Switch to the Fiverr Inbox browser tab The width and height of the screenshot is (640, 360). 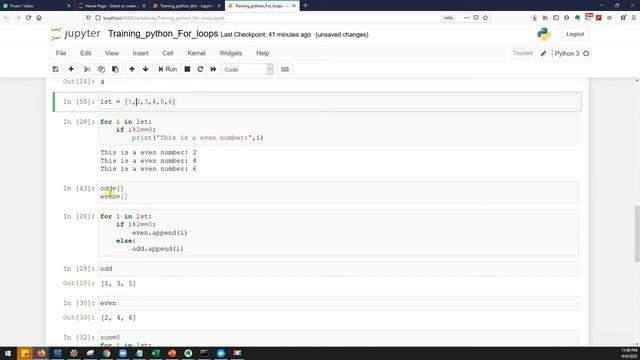(37, 6)
